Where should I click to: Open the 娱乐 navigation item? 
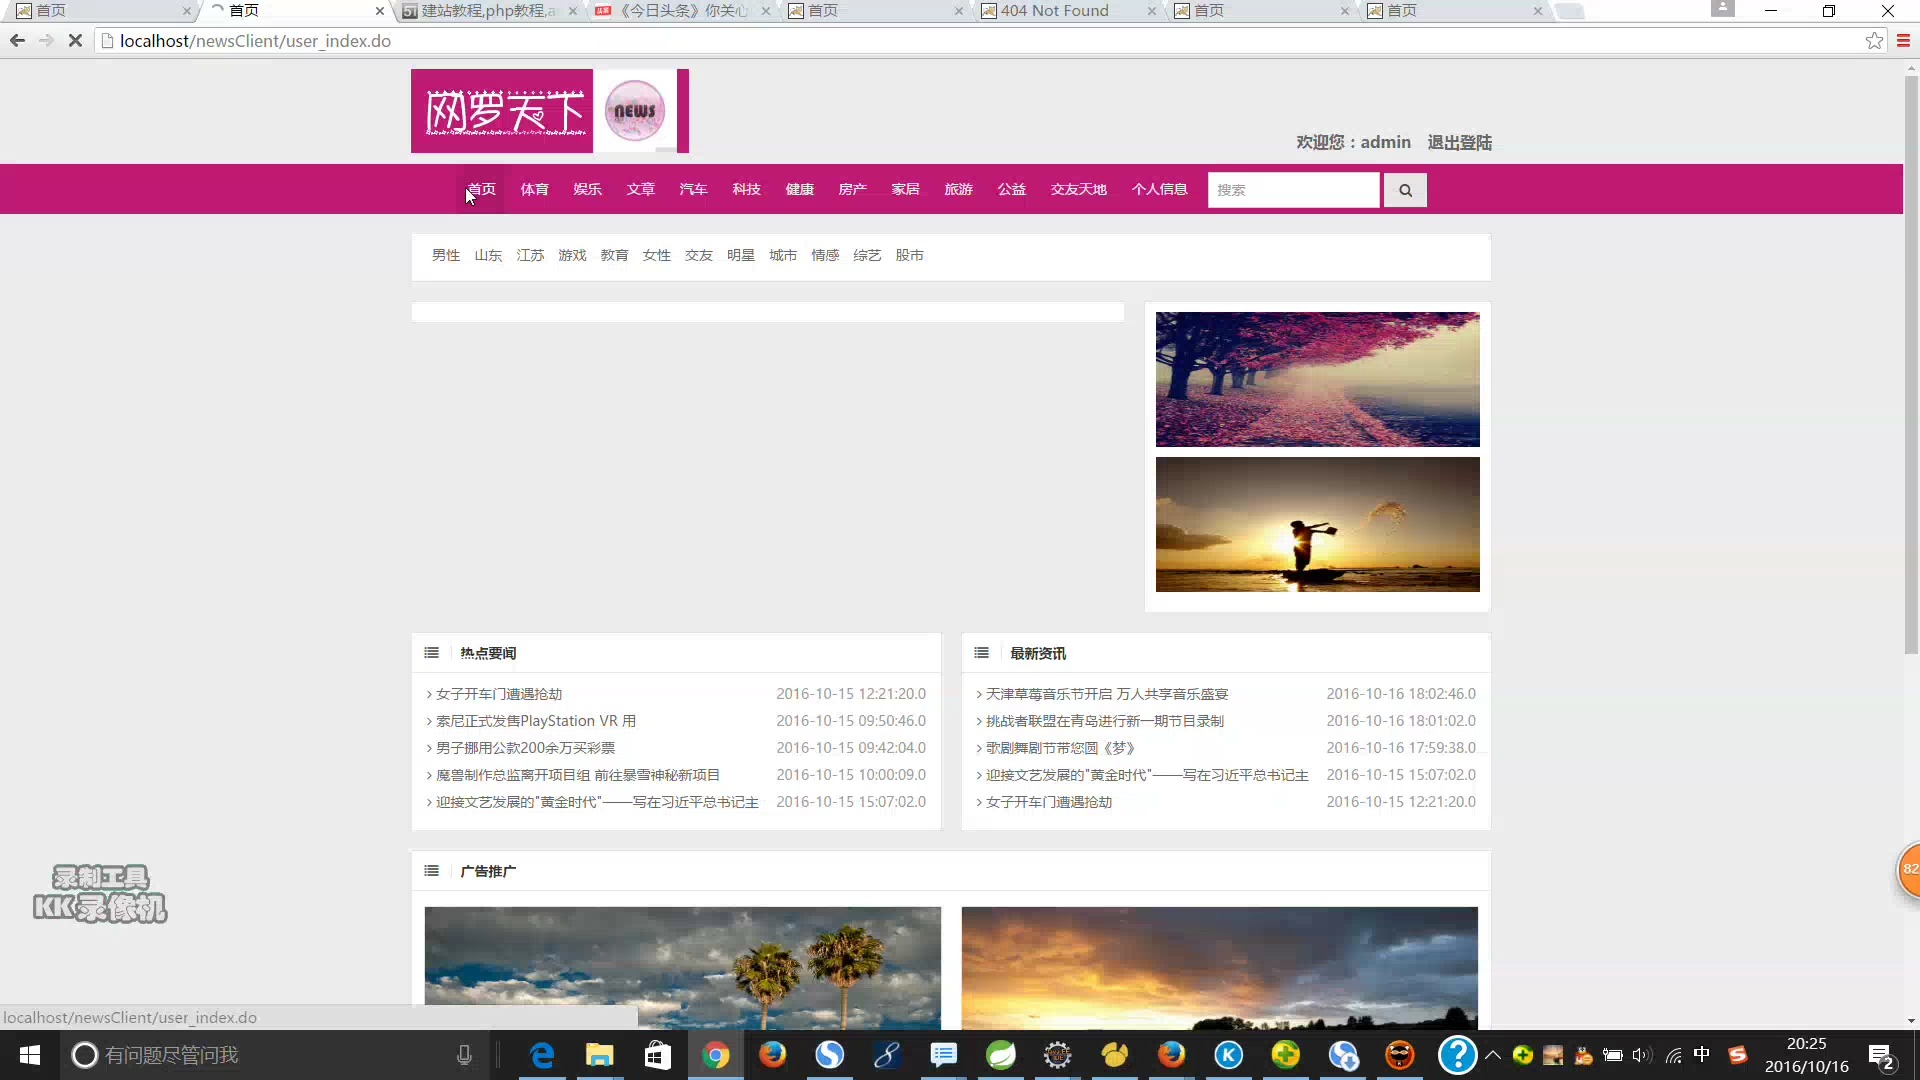587,189
